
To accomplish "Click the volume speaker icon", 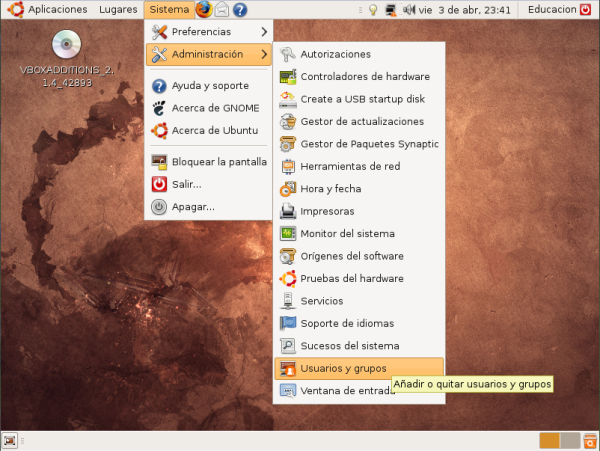I will (x=407, y=10).
